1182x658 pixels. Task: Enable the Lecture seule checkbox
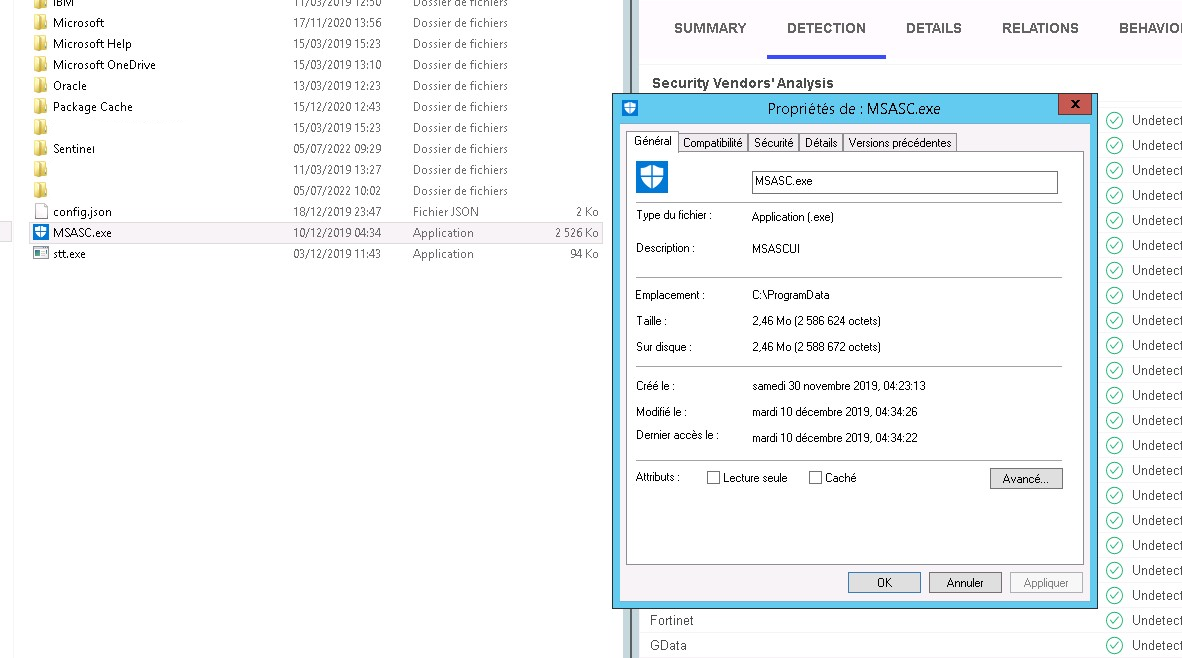pyautogui.click(x=714, y=478)
